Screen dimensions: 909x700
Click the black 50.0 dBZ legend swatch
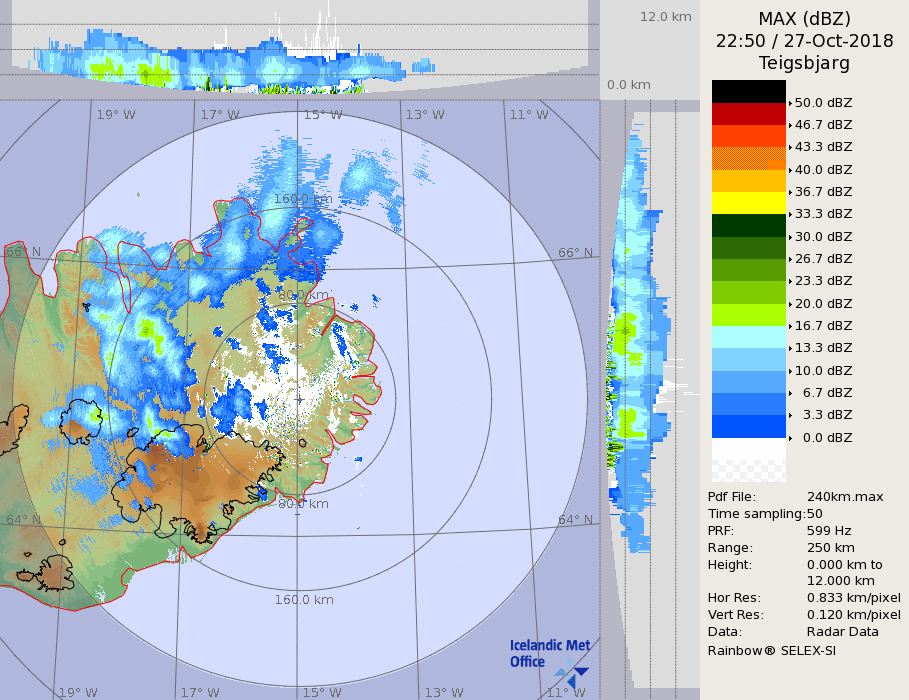(748, 91)
